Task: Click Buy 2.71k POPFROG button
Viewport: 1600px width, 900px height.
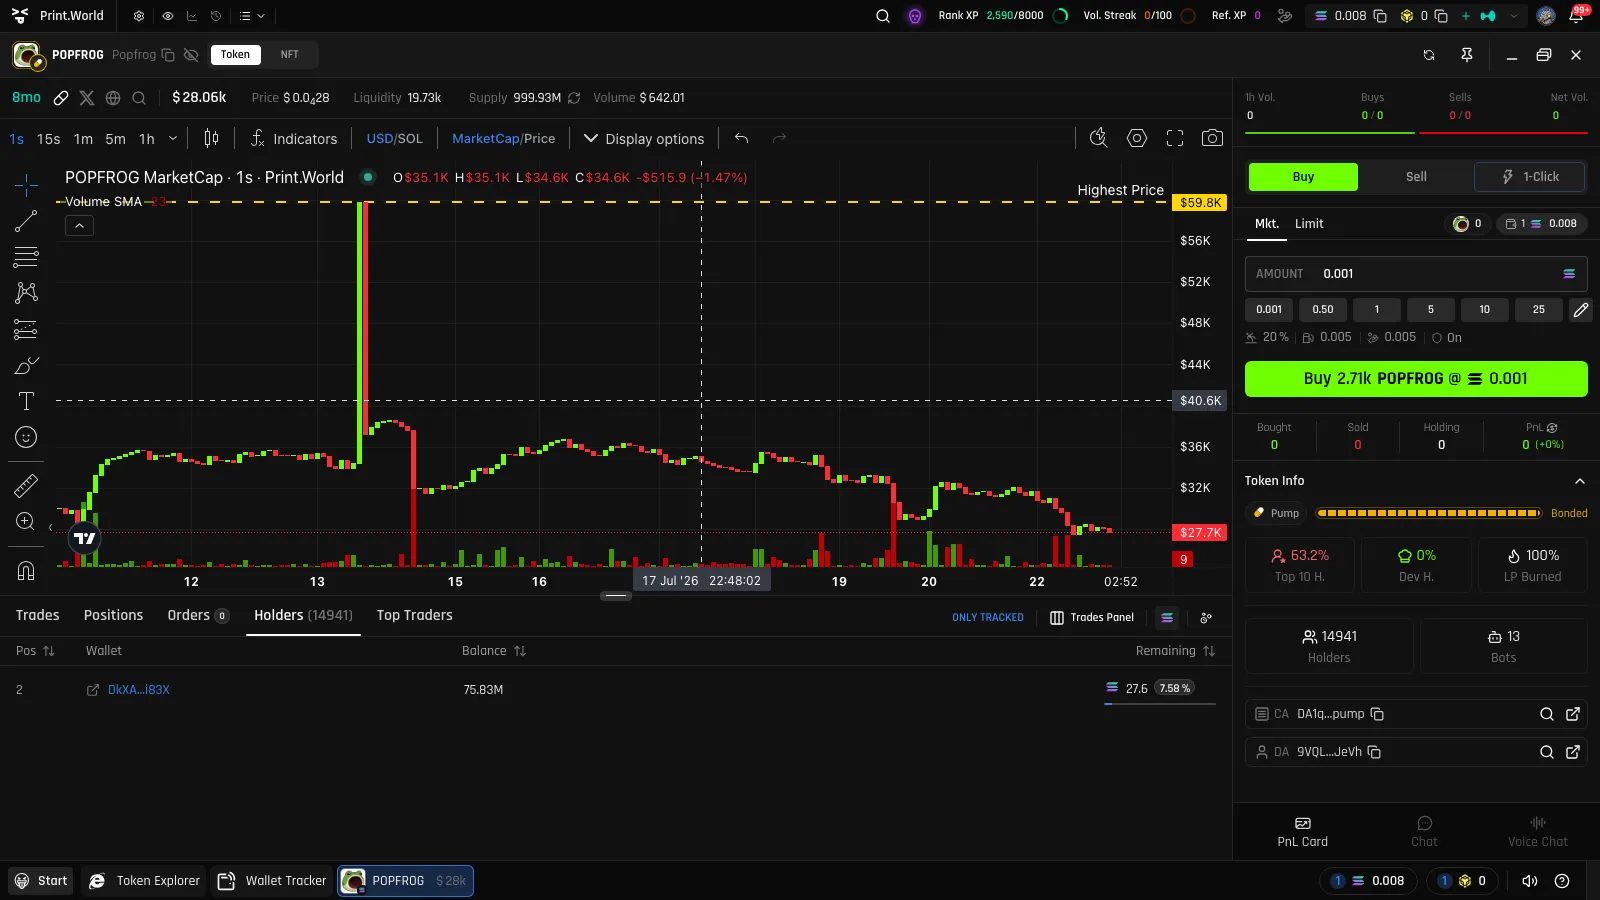Action: [1416, 379]
